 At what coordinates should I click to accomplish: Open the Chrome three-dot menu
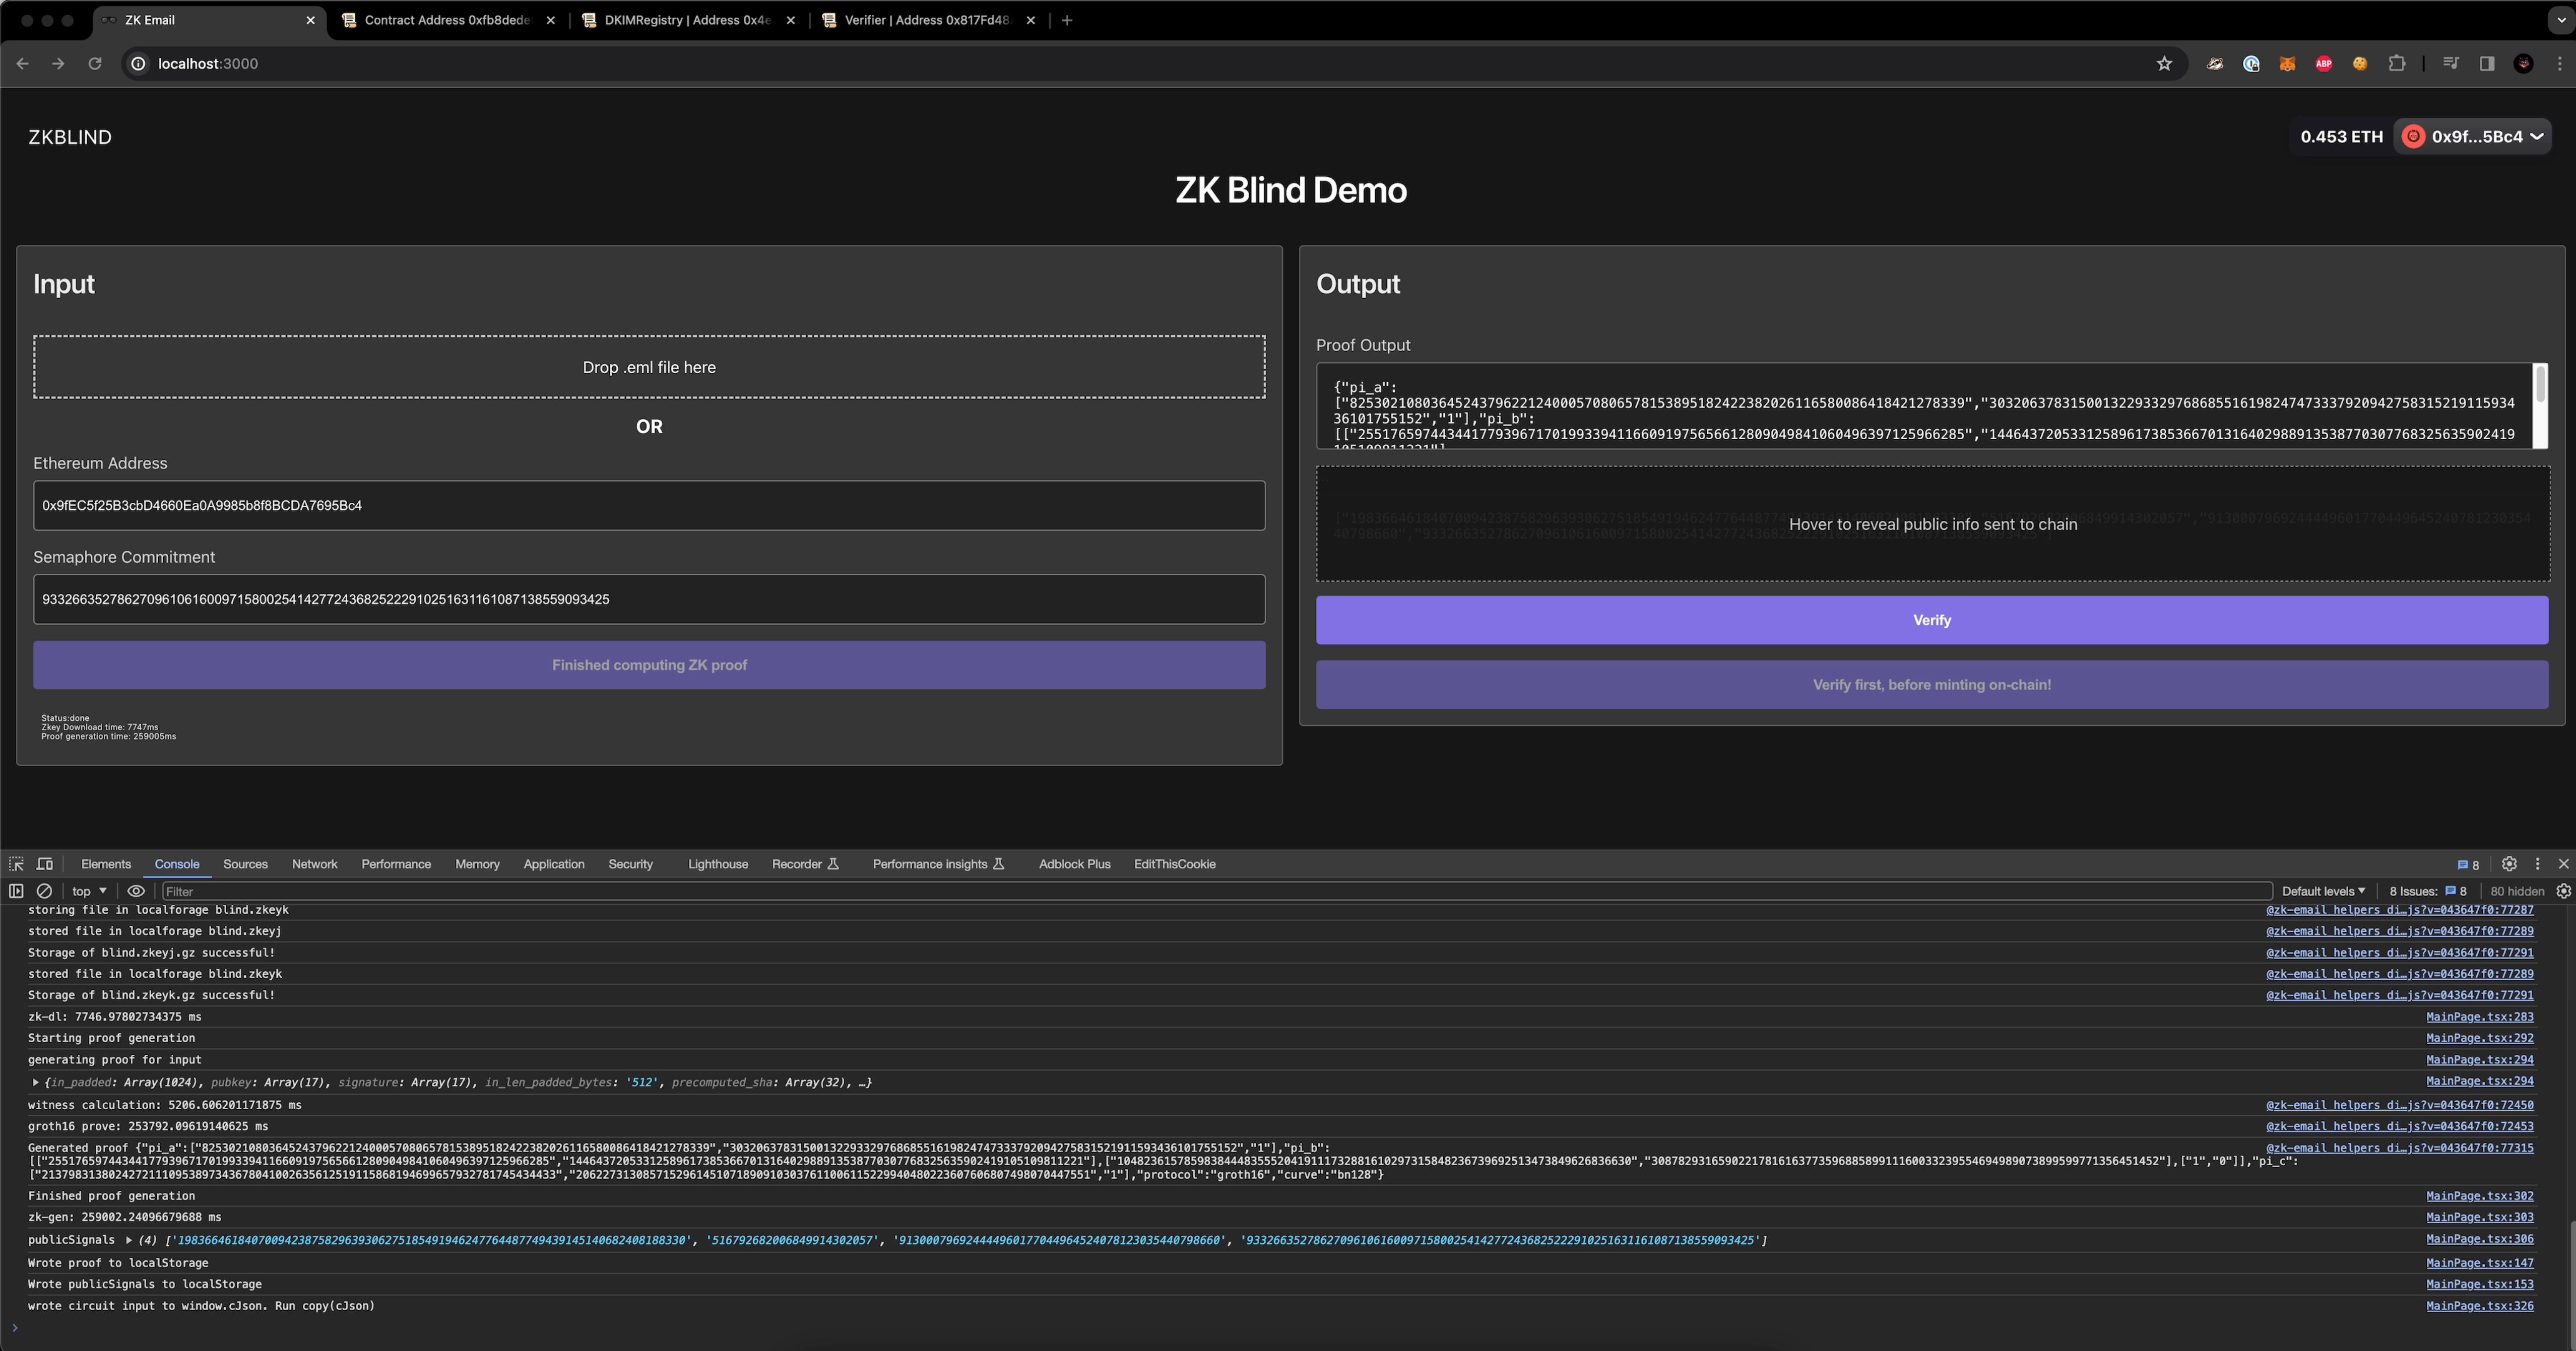coord(2559,63)
